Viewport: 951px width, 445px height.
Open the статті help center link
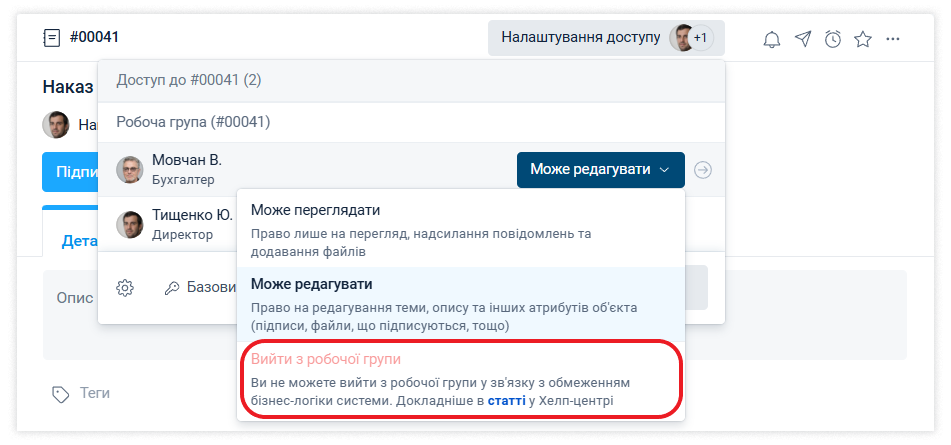pos(505,402)
